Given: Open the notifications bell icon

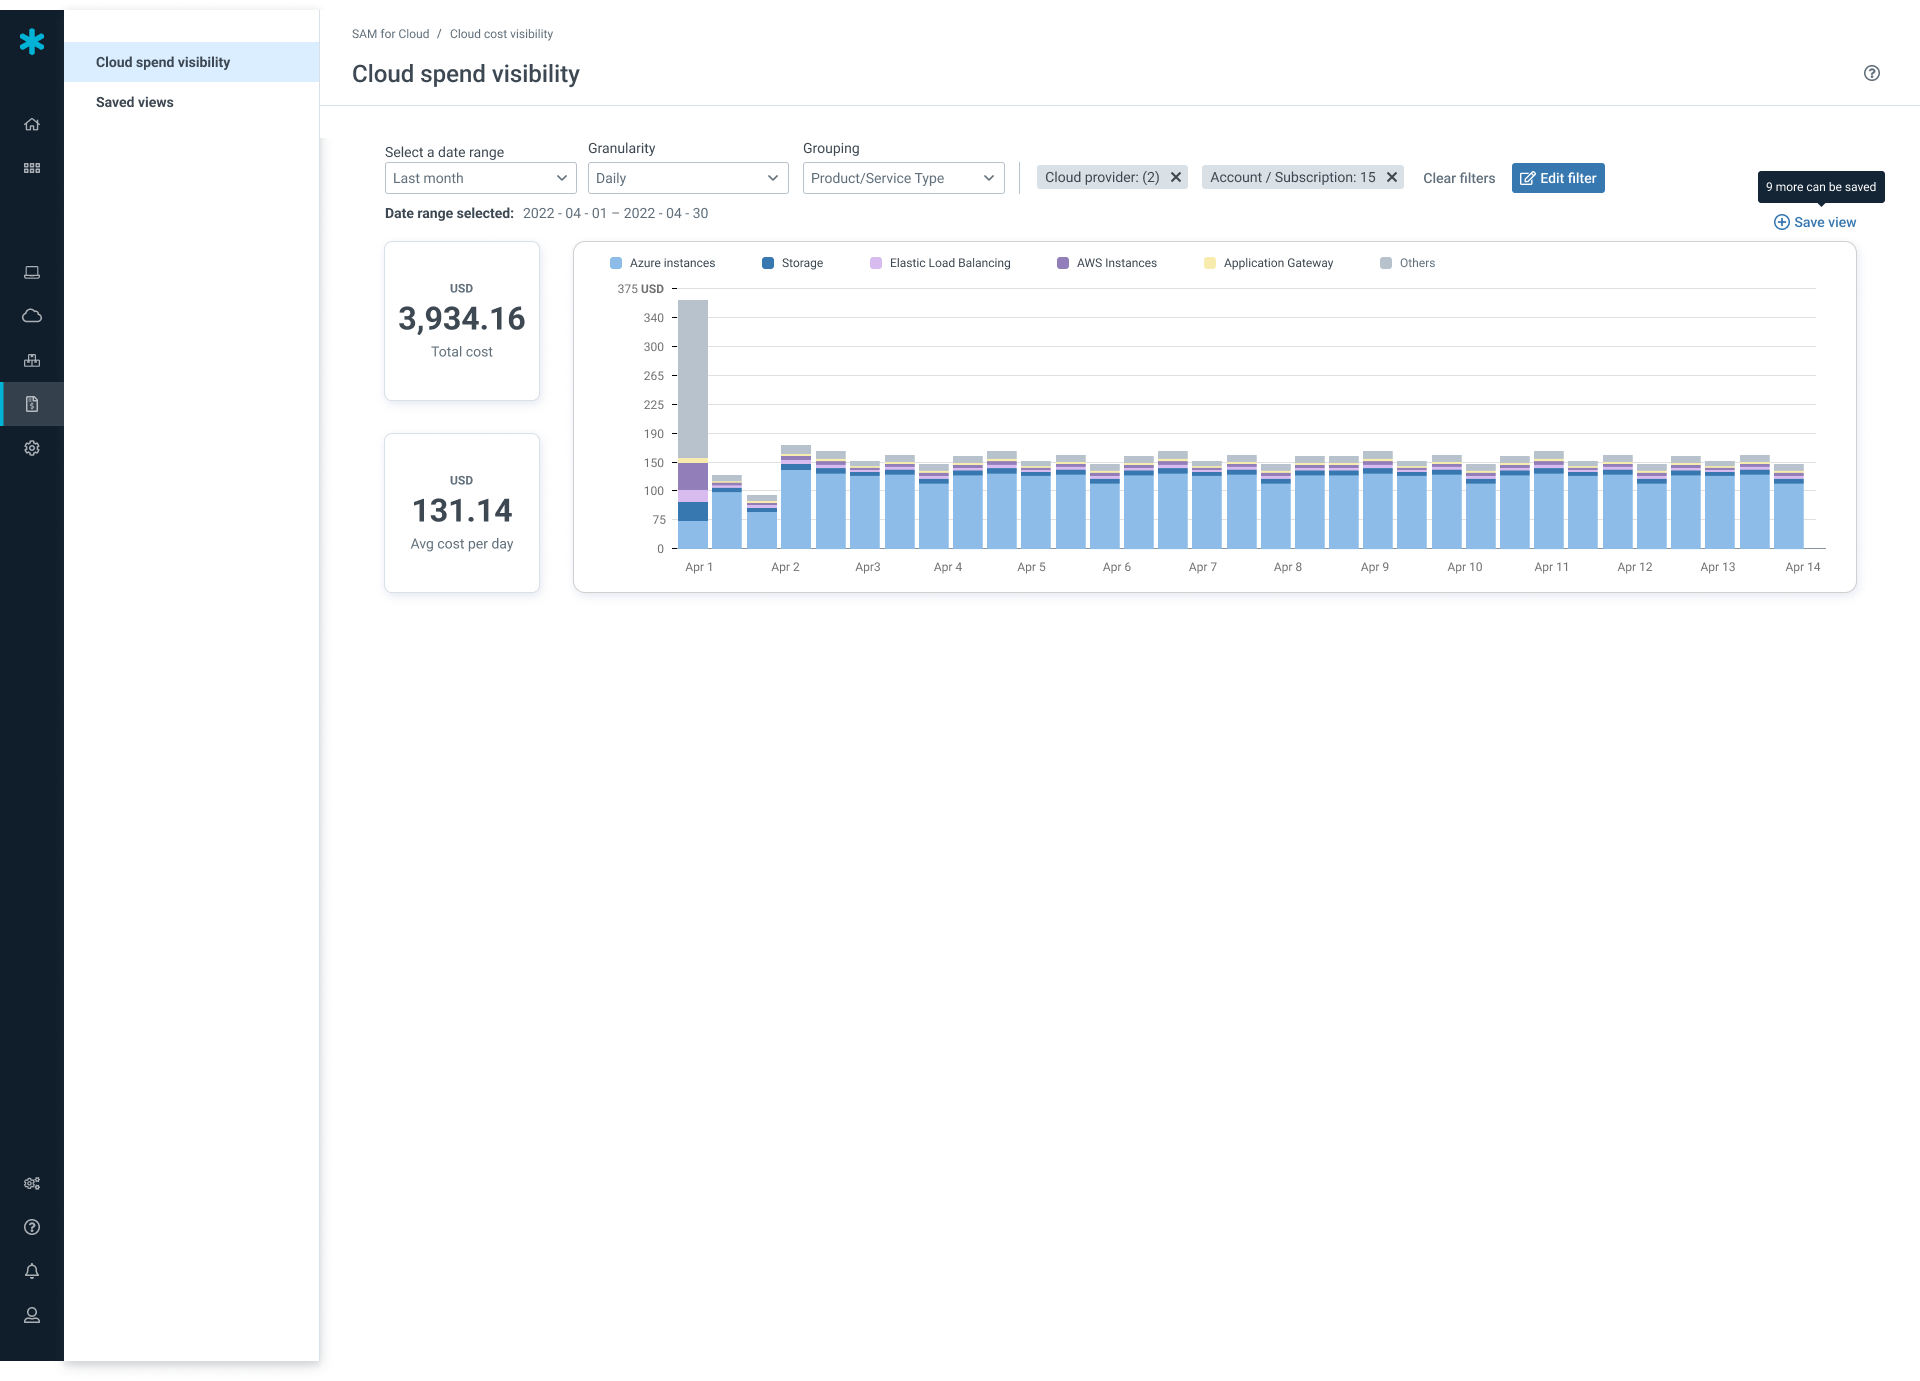Looking at the screenshot, I should click(x=32, y=1271).
